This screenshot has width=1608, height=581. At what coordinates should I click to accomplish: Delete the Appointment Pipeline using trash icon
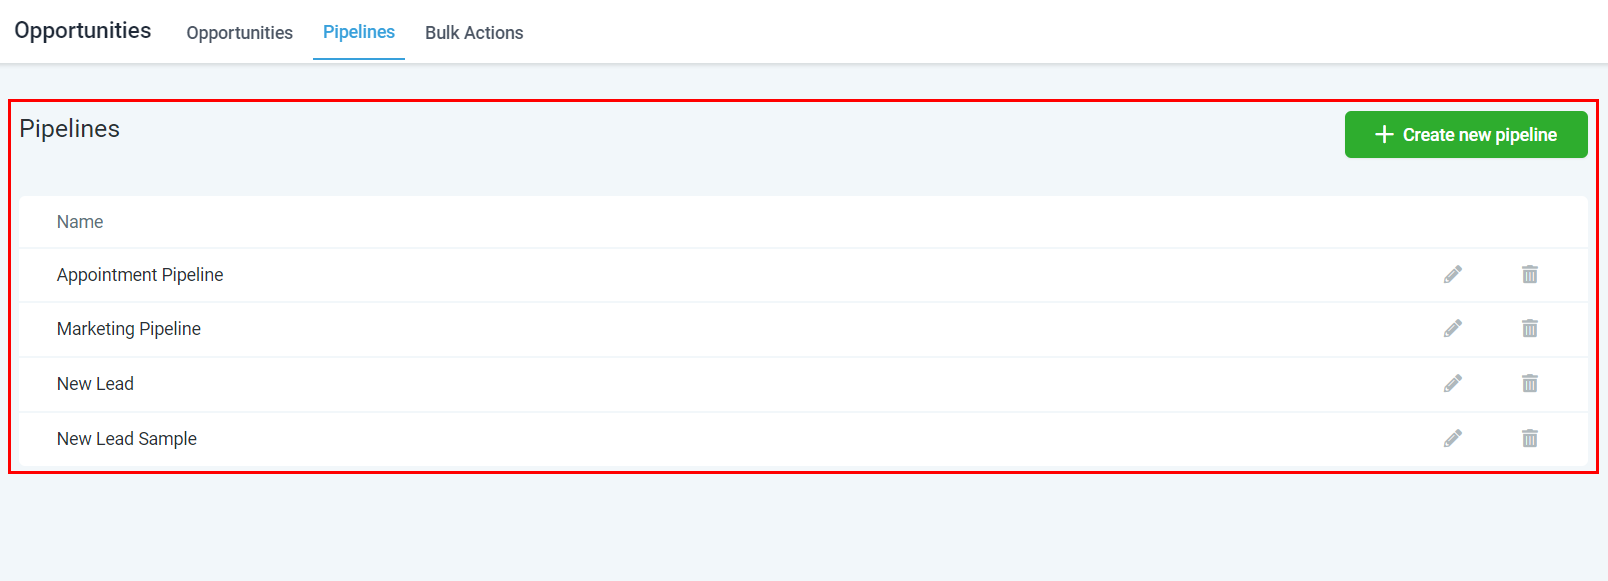coord(1530,274)
